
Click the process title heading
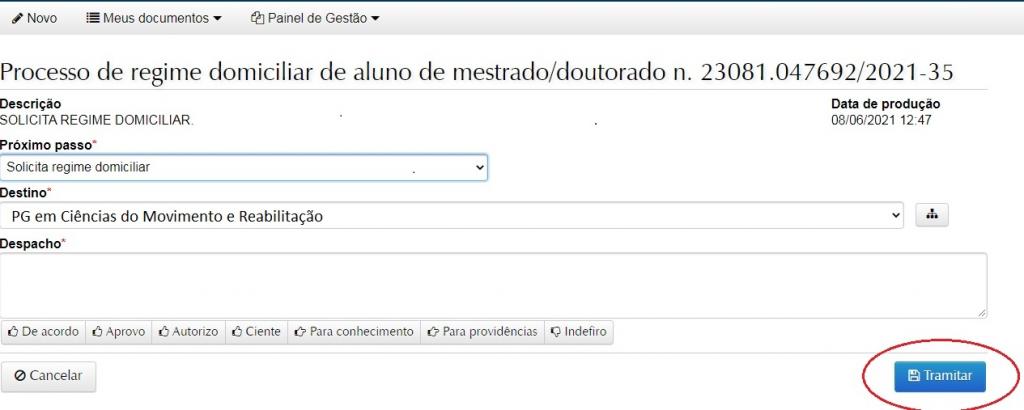[x=477, y=71]
